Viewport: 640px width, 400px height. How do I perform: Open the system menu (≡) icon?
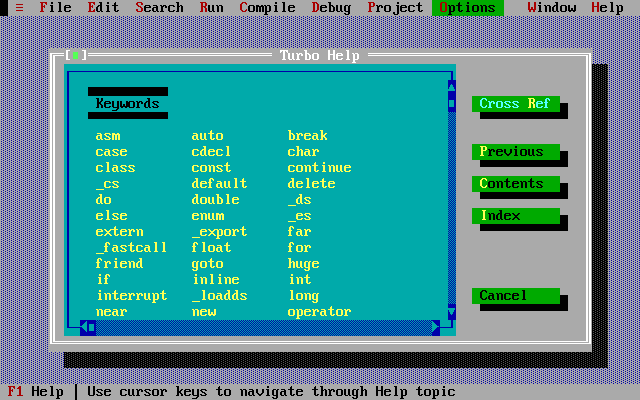[19, 8]
